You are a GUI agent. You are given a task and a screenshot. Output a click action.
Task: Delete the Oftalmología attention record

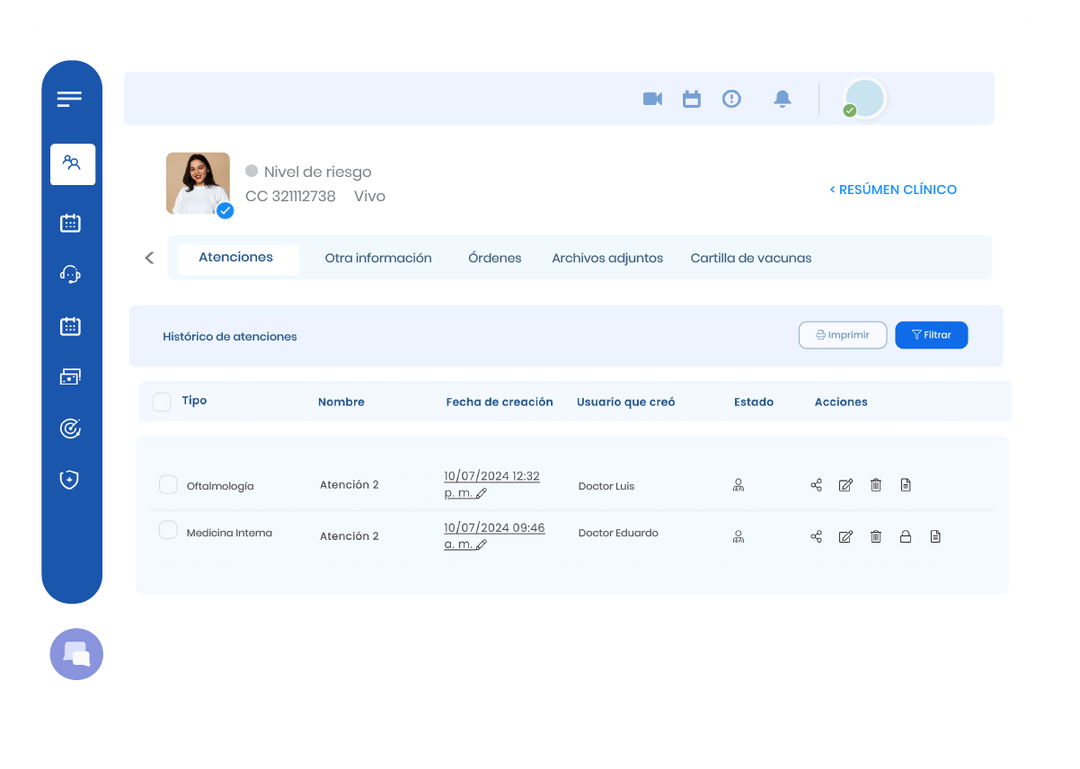876,484
